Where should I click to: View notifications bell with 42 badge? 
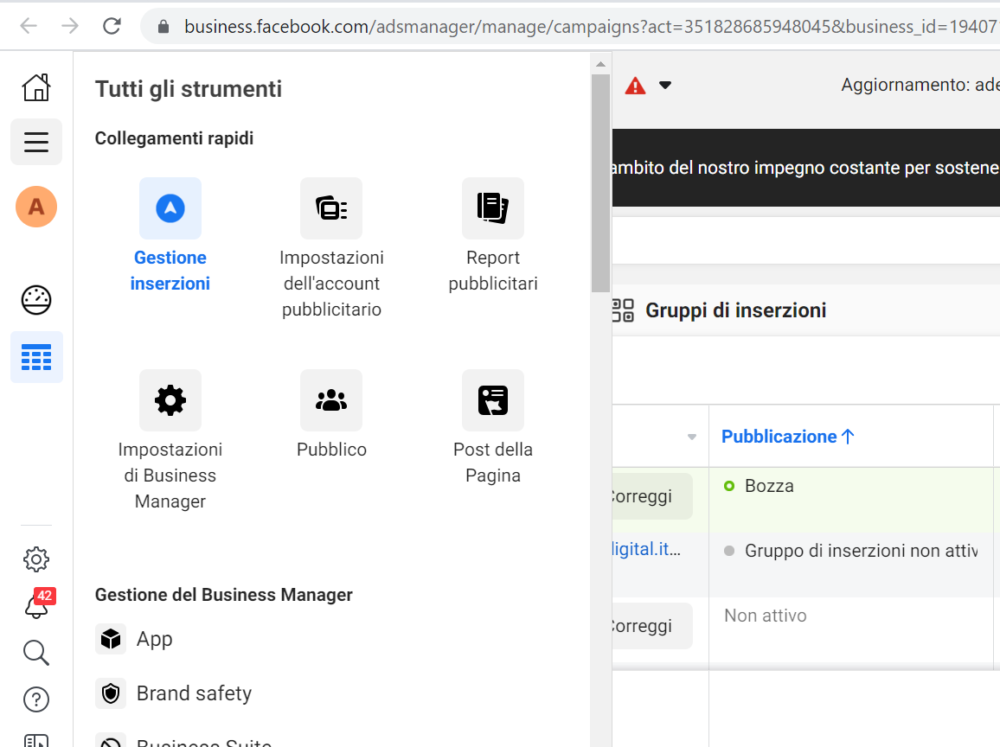click(x=38, y=604)
